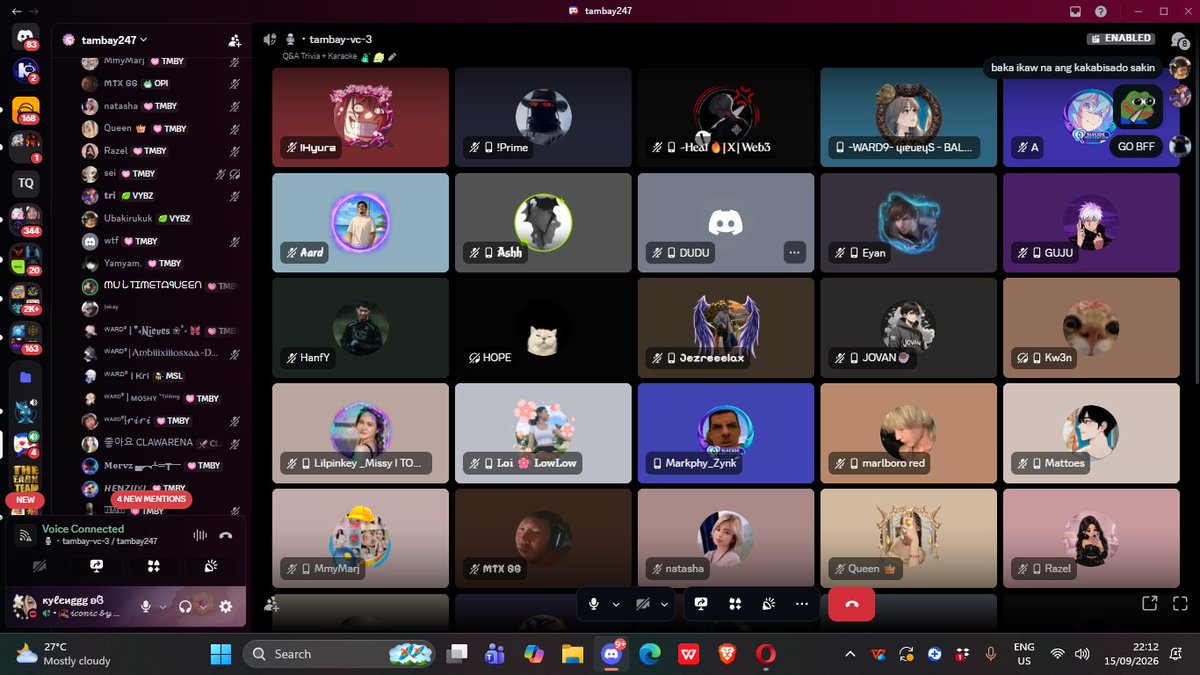This screenshot has width=1200, height=675.
Task: Select Yamyam. in the voice member list
Action: point(161,263)
